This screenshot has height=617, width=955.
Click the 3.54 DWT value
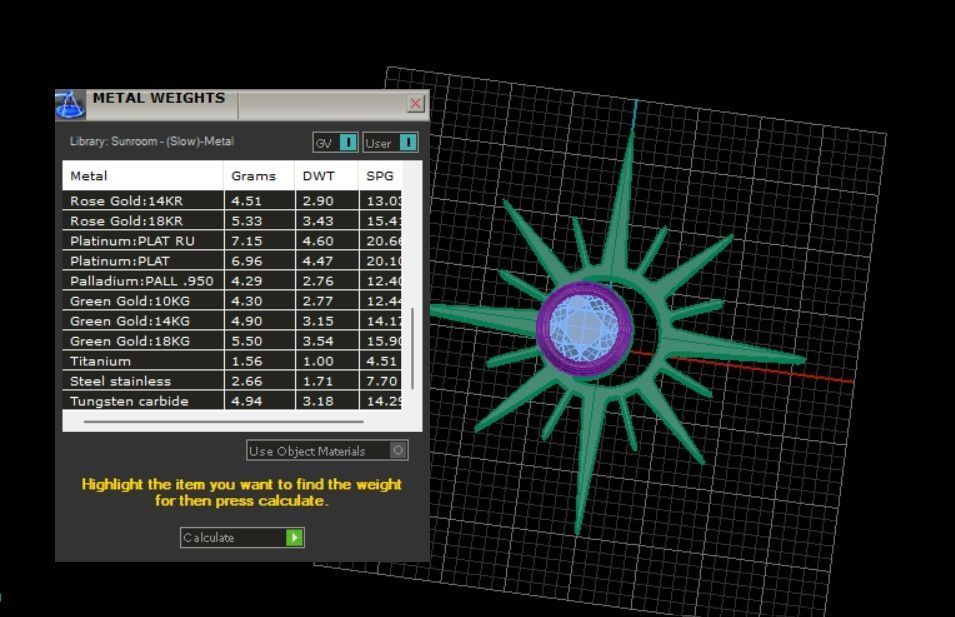click(x=318, y=341)
